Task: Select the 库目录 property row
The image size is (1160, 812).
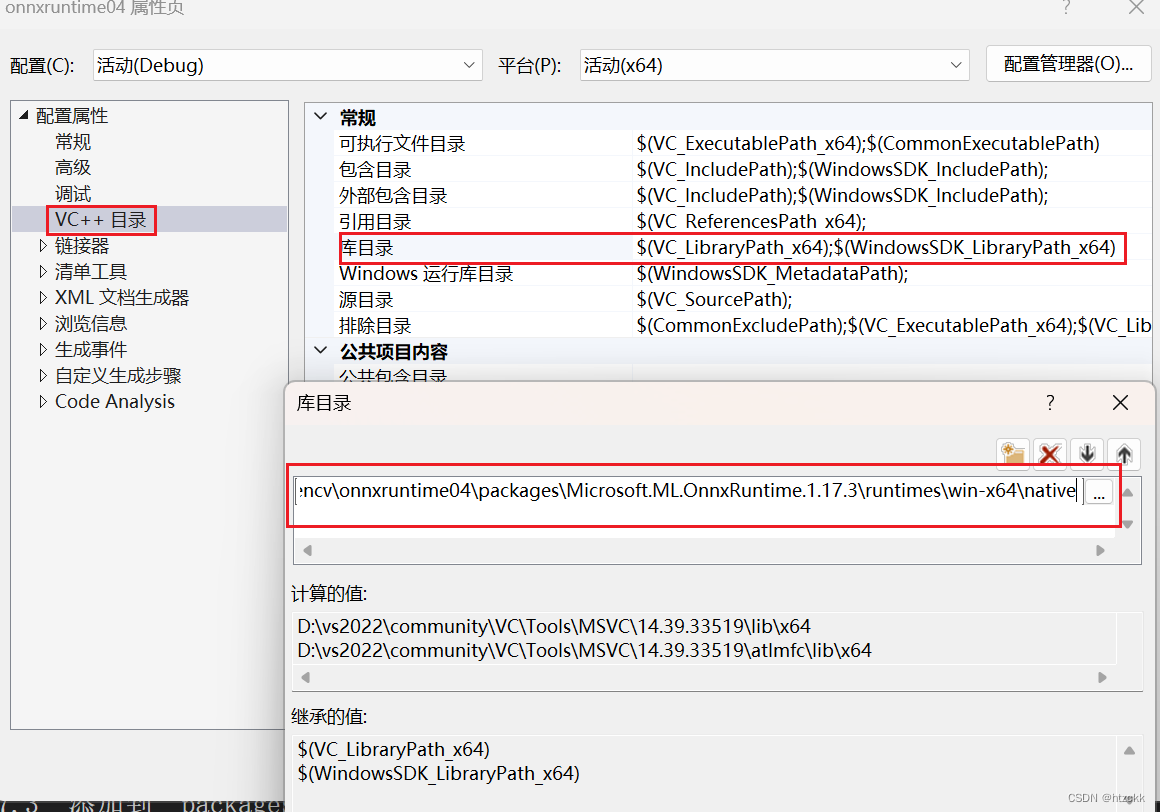Action: [743, 248]
